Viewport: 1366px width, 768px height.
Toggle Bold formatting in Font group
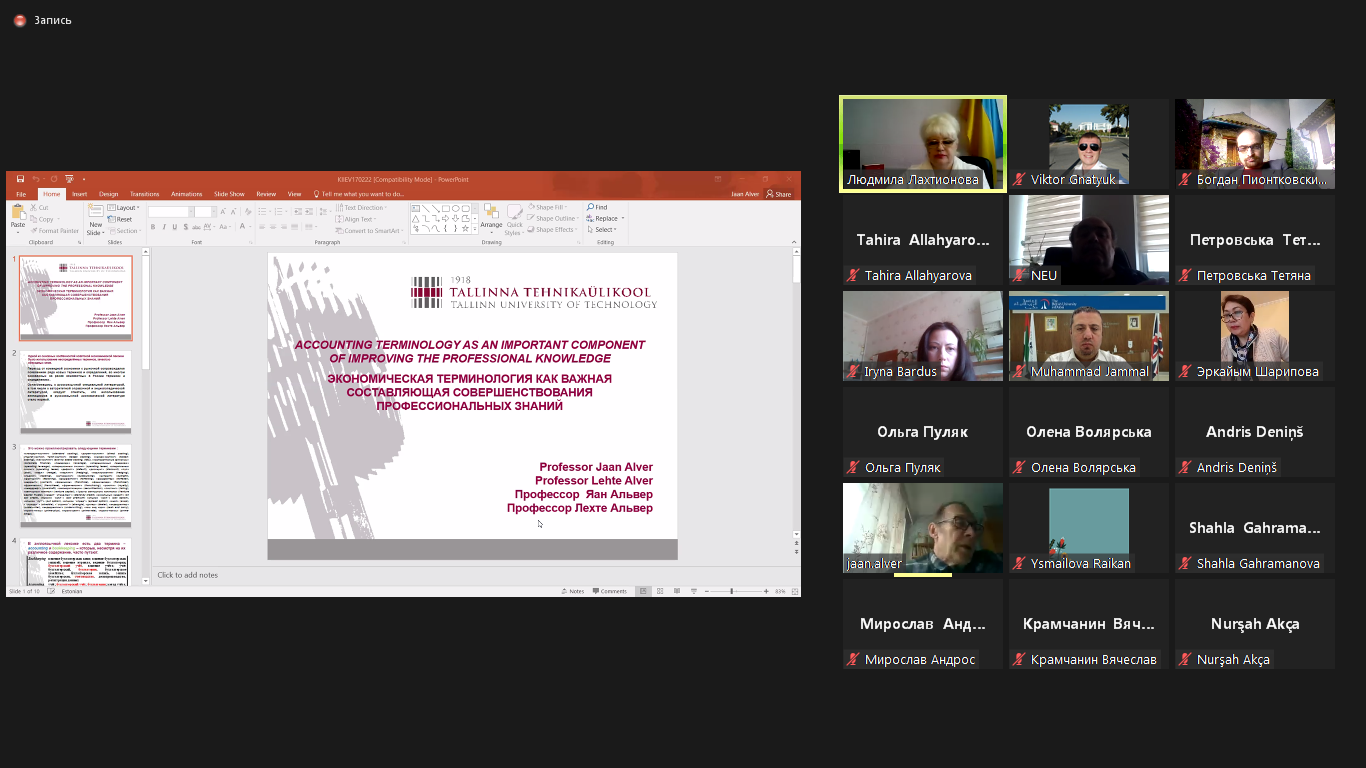coord(153,227)
